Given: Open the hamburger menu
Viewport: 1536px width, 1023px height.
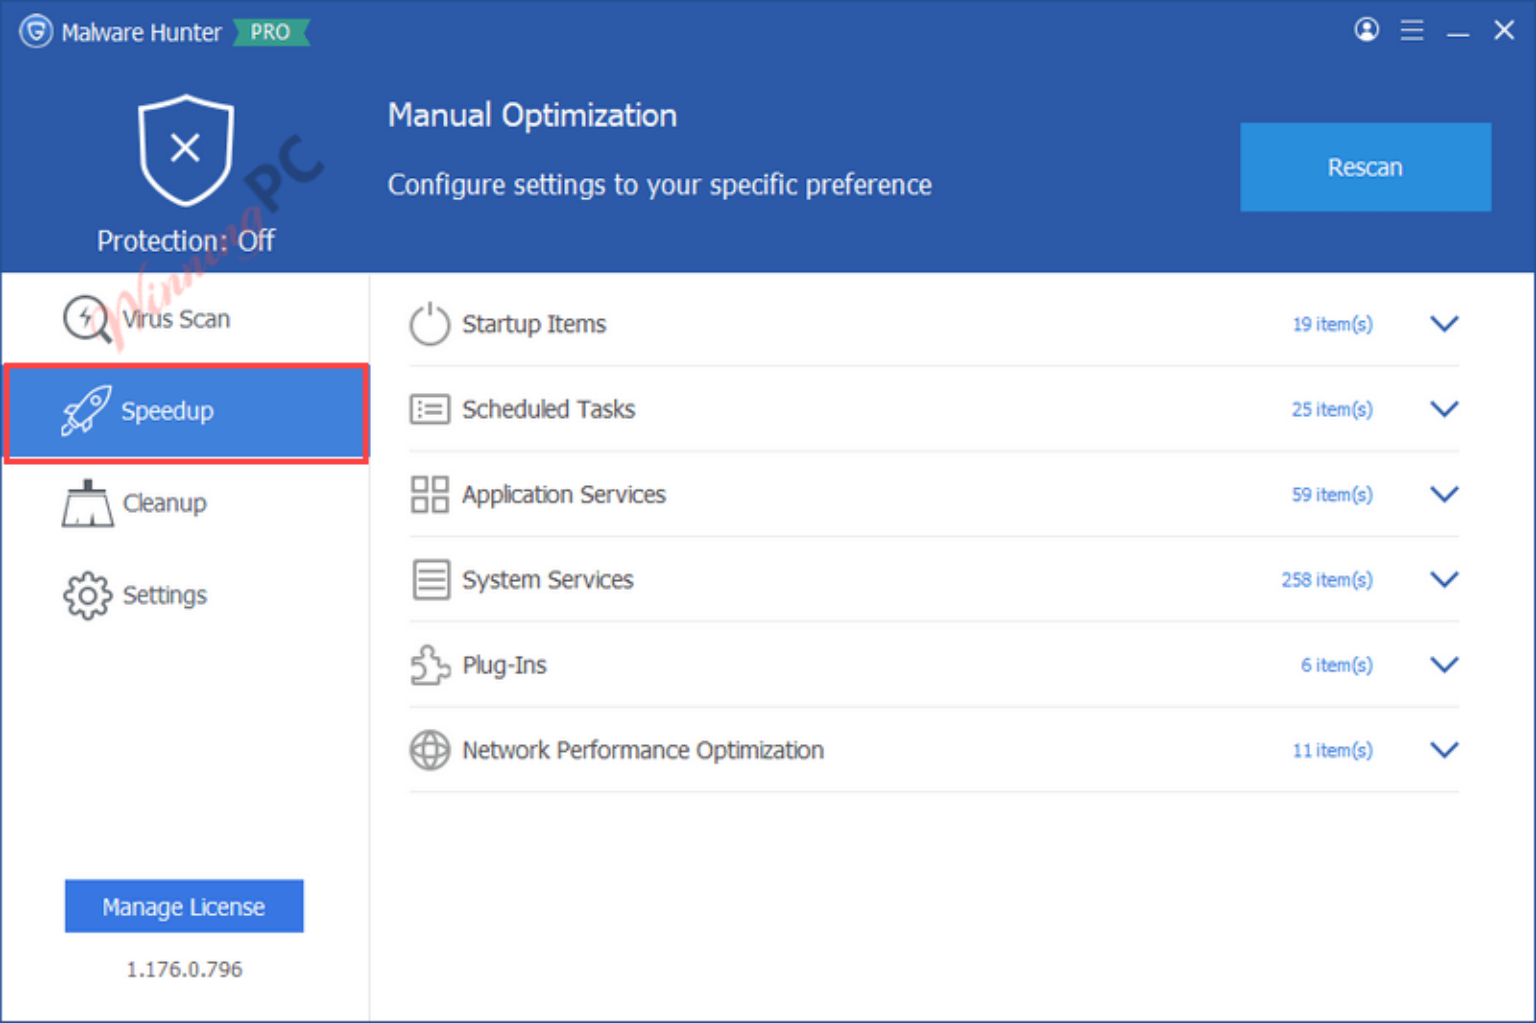Looking at the screenshot, I should point(1412,30).
